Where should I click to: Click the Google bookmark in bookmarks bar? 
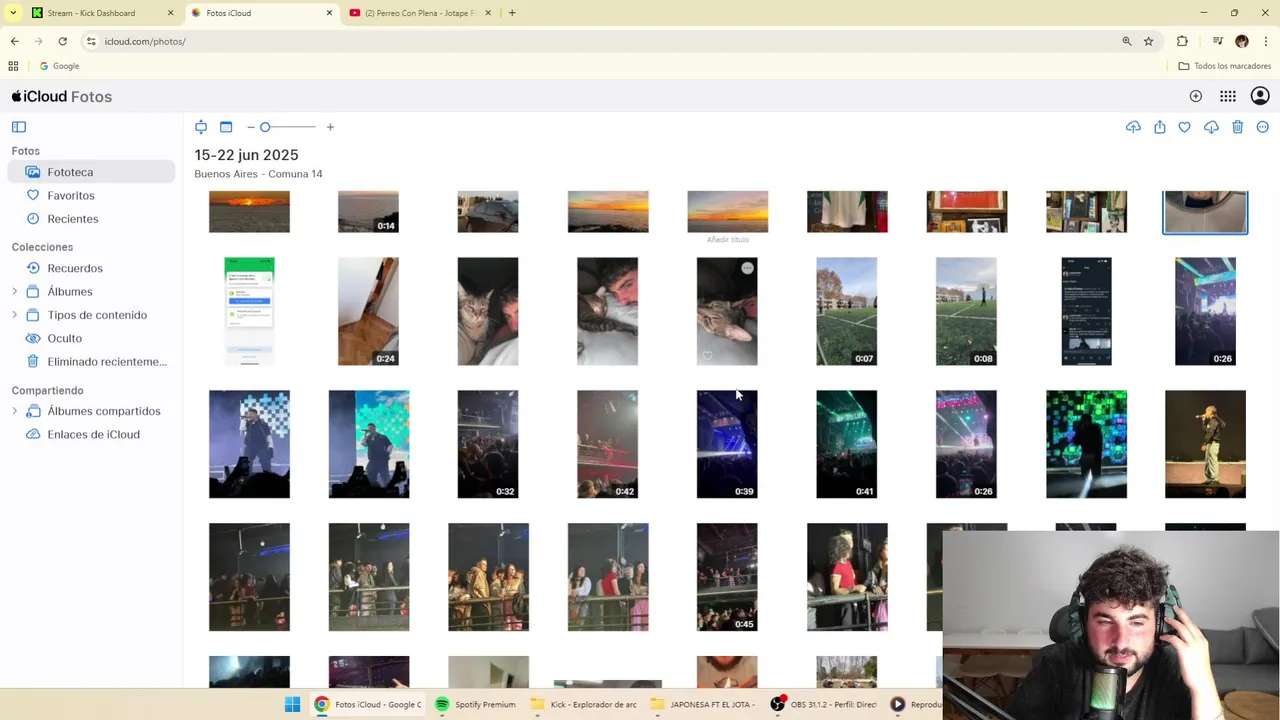(x=59, y=66)
